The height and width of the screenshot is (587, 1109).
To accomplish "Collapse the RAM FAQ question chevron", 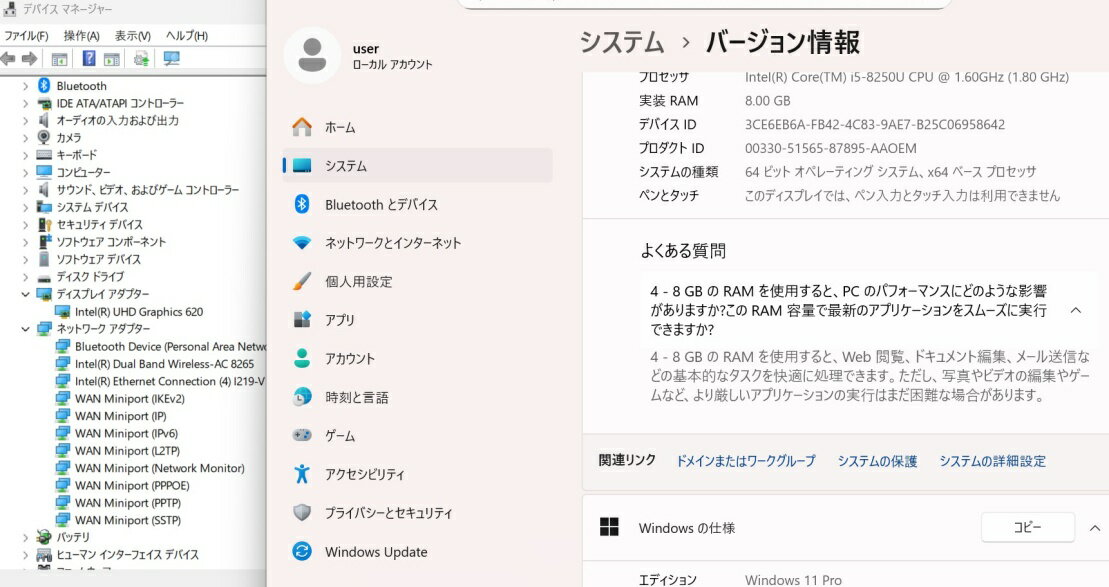I will click(1076, 310).
